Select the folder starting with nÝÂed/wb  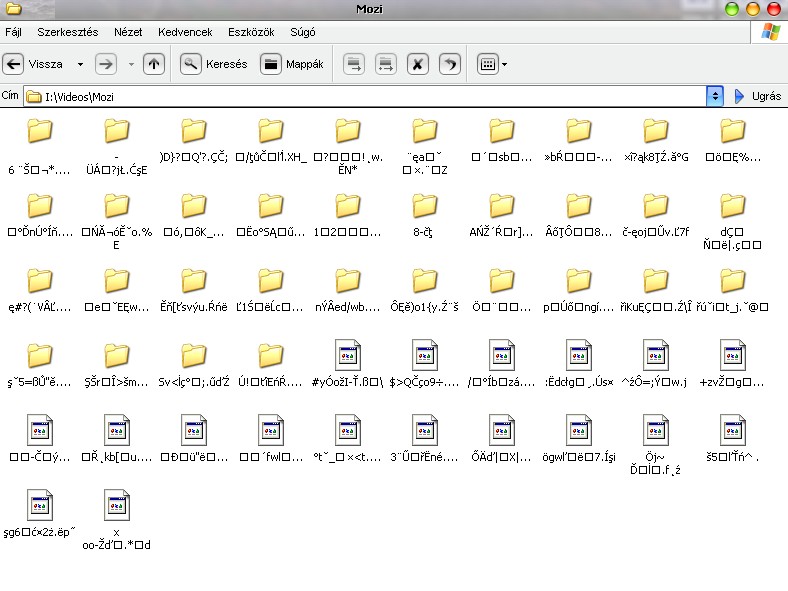[347, 291]
